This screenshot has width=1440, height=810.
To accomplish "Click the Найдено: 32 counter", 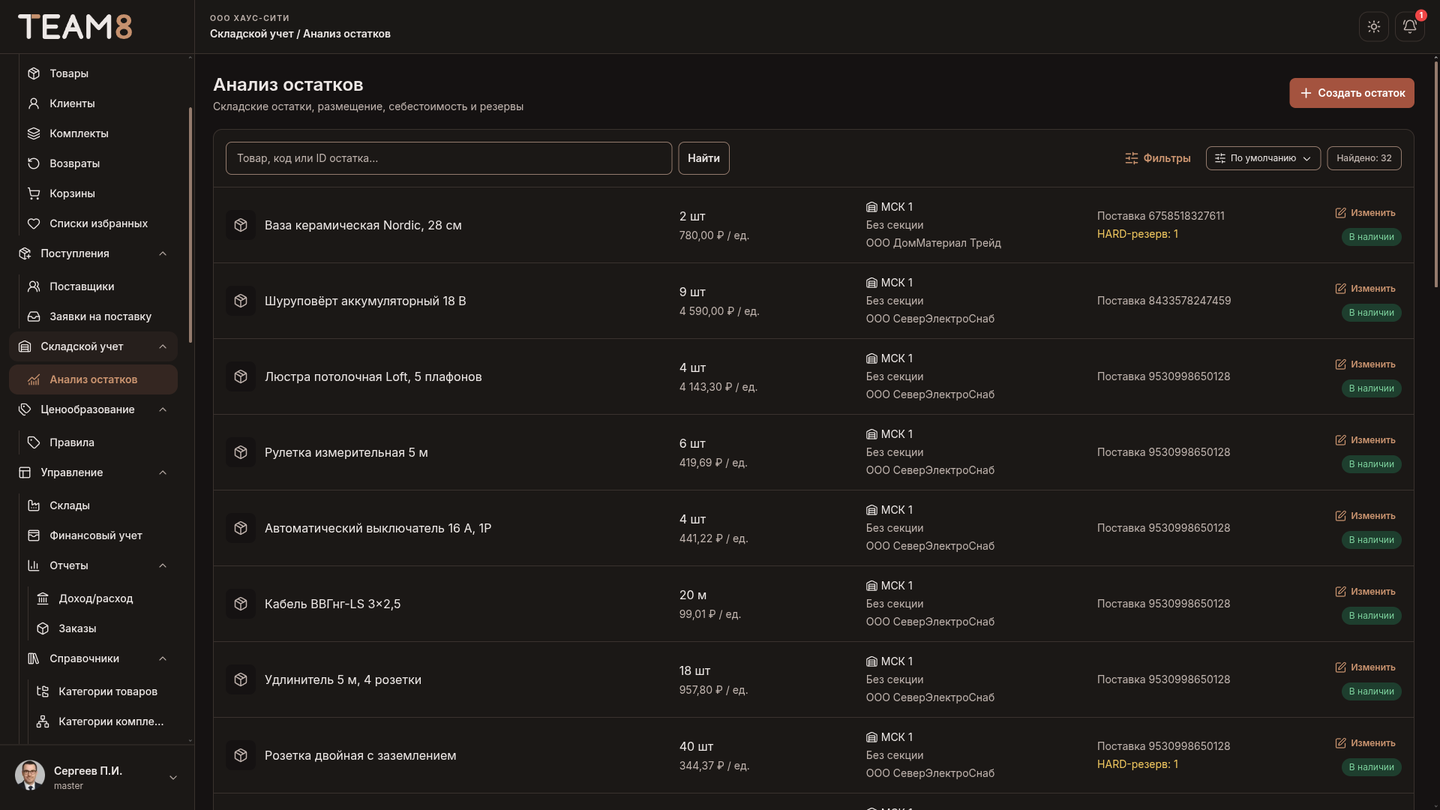I will click(1364, 158).
